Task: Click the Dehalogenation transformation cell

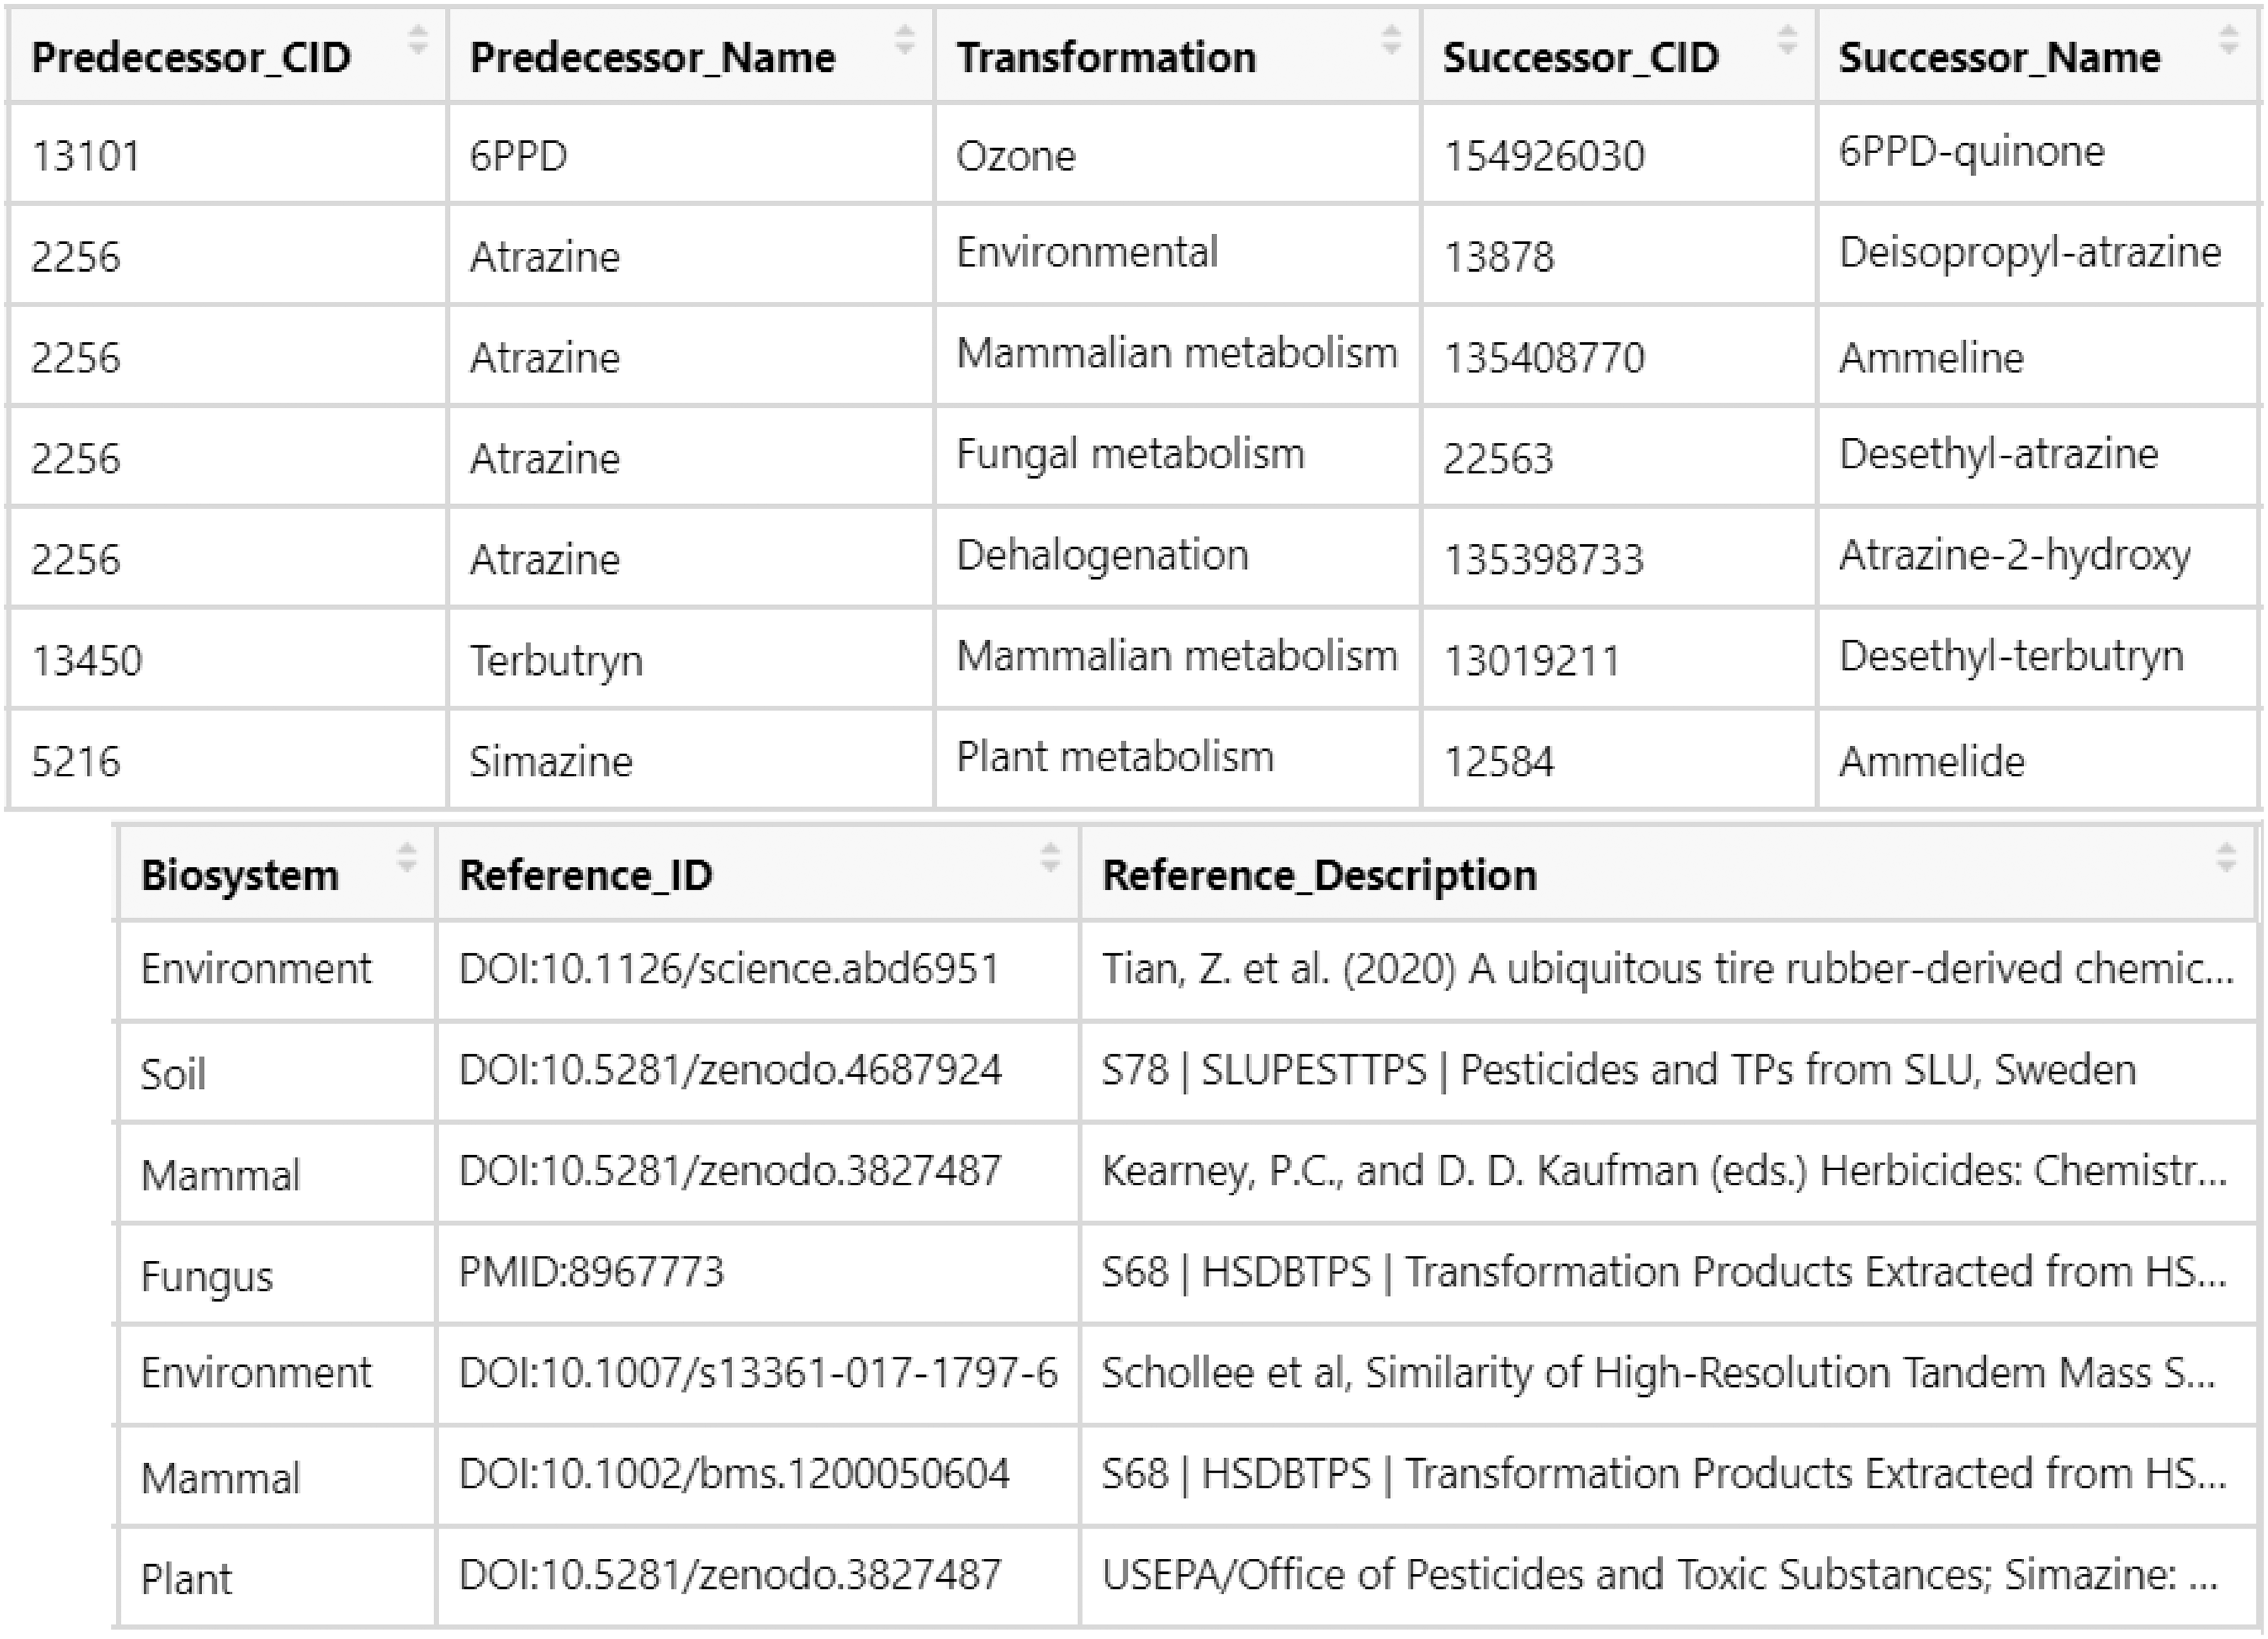Action: tap(1102, 556)
